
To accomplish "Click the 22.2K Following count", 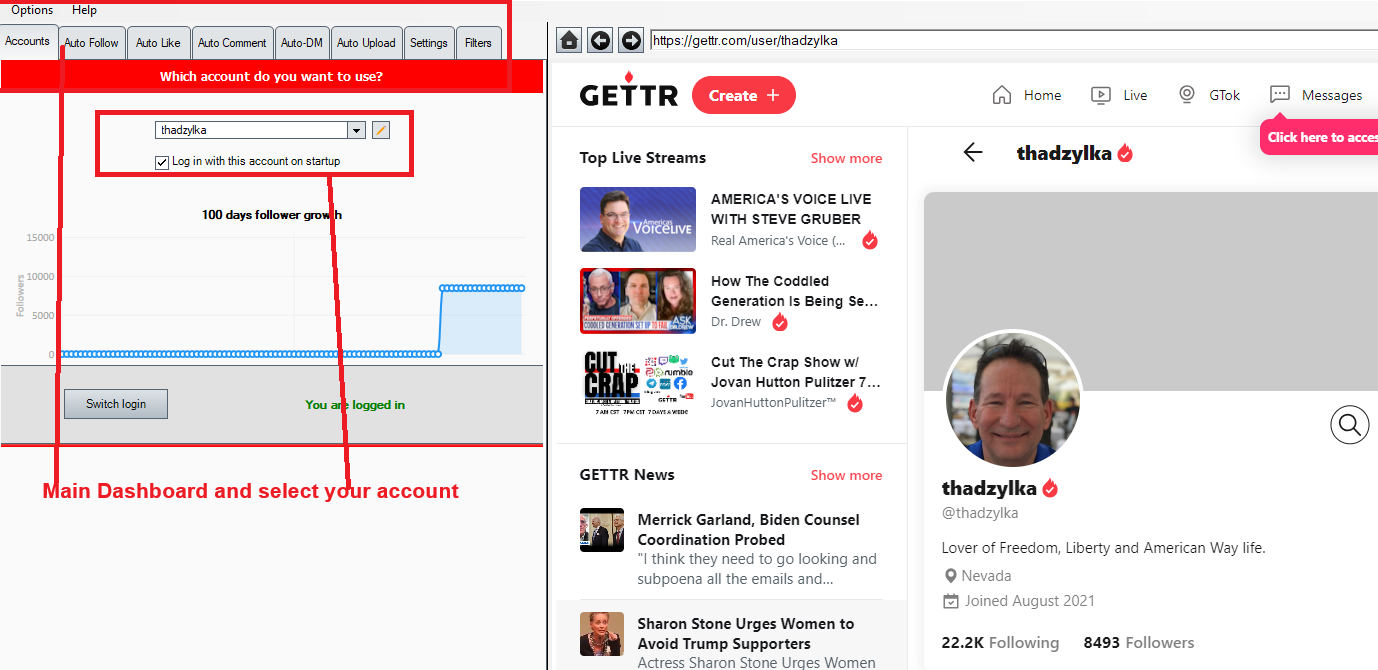I will tap(1000, 642).
